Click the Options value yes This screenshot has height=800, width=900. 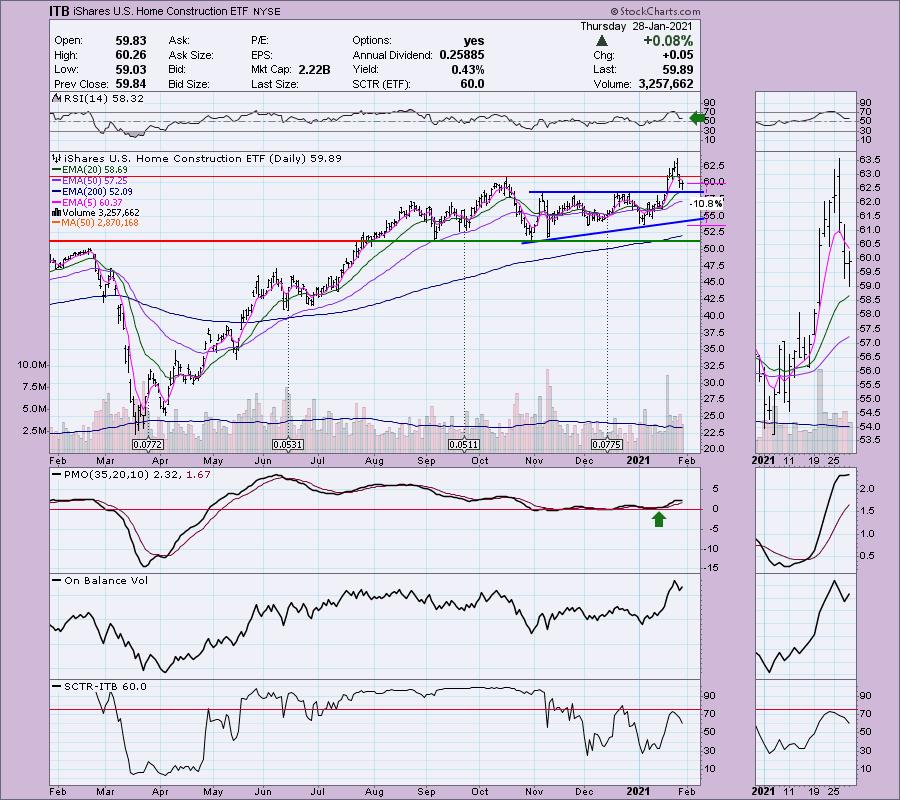click(x=474, y=41)
